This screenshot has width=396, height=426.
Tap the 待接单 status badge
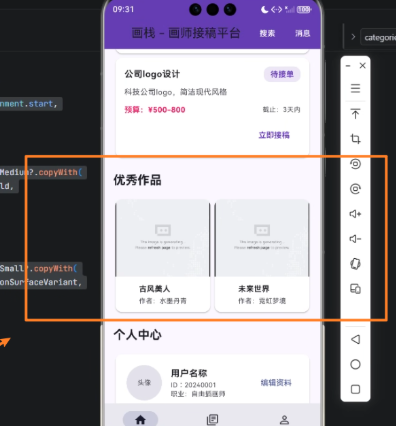282,74
